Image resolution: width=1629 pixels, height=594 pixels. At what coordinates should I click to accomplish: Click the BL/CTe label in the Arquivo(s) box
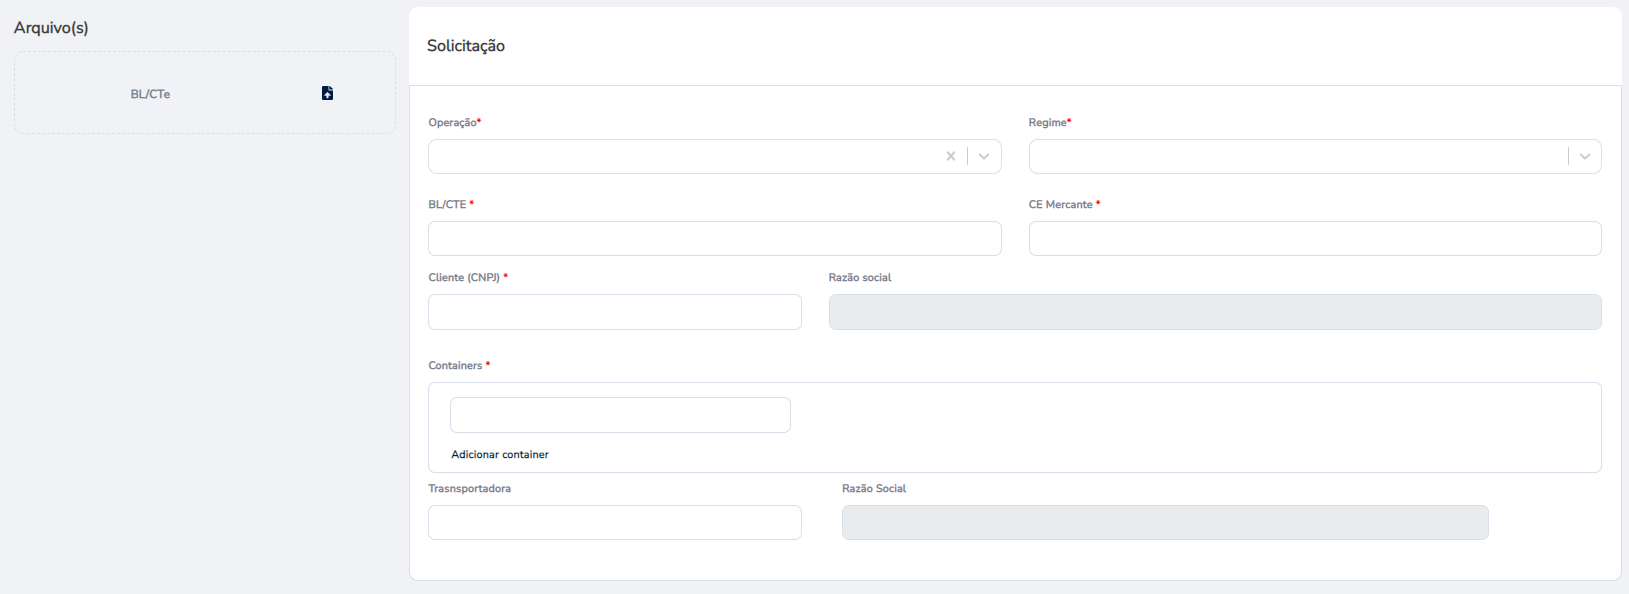[150, 94]
